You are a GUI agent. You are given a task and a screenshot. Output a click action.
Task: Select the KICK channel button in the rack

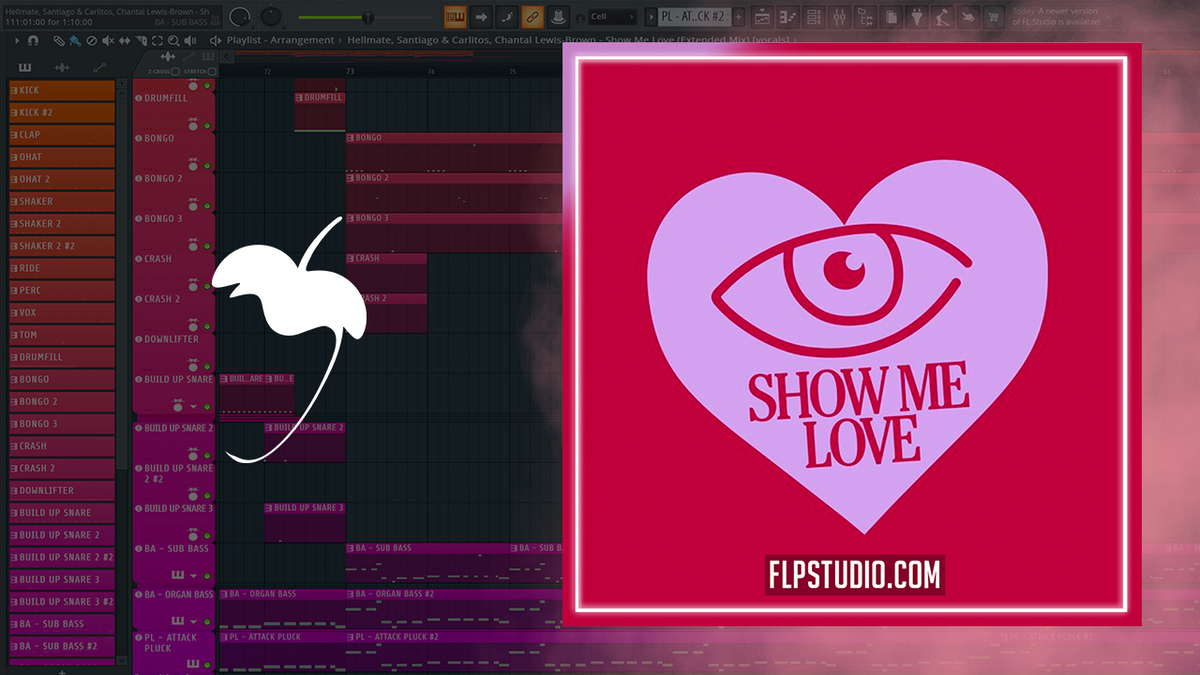click(x=62, y=90)
